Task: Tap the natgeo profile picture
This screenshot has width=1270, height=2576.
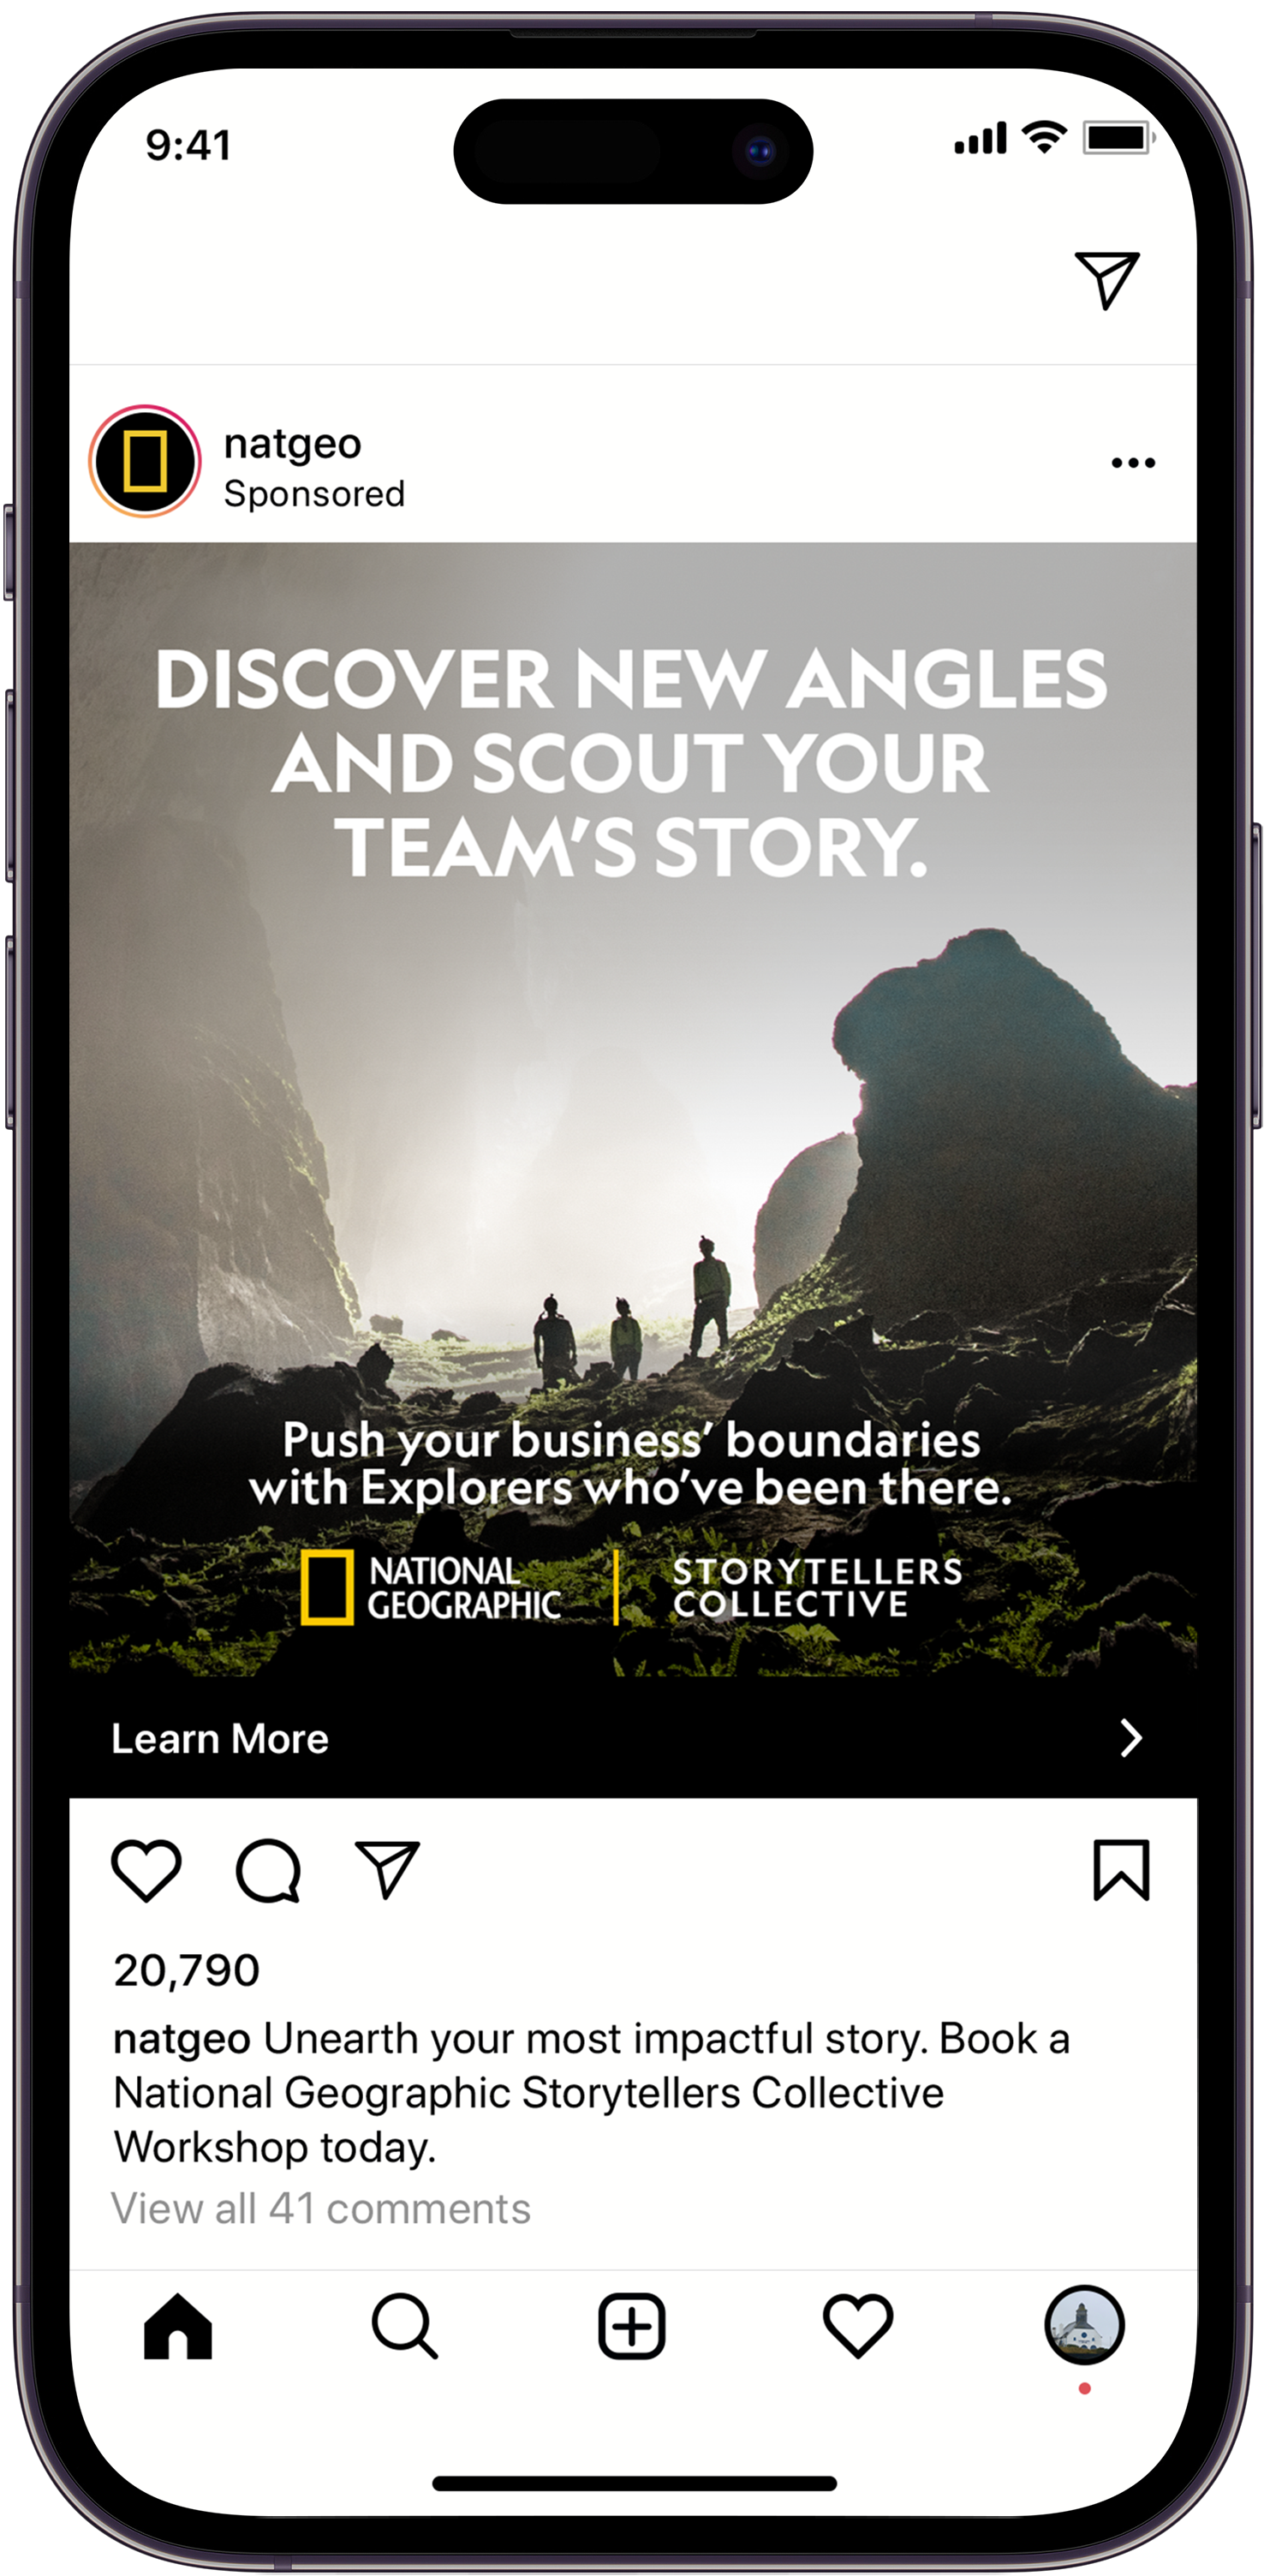Action: (145, 461)
